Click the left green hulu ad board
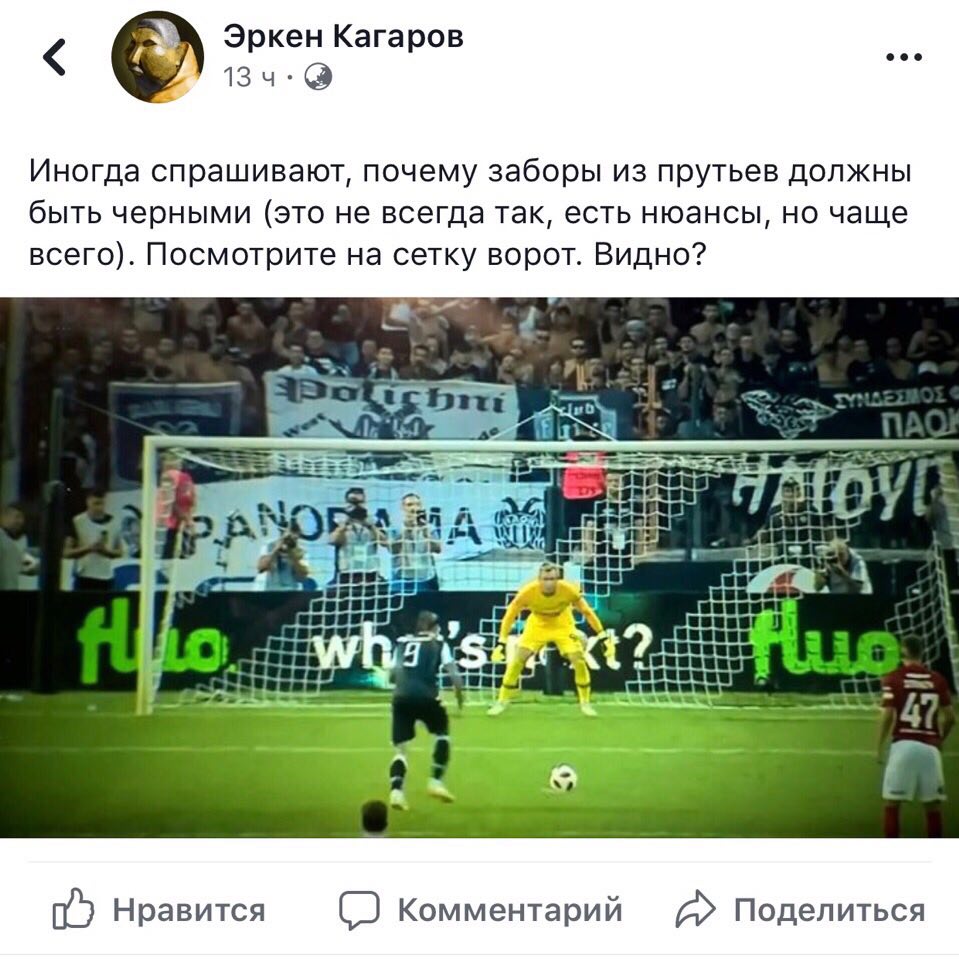This screenshot has width=959, height=959. (x=150, y=642)
